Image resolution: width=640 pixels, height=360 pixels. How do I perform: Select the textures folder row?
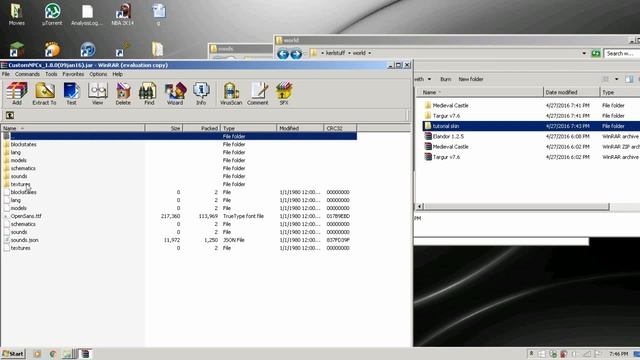coord(180,184)
